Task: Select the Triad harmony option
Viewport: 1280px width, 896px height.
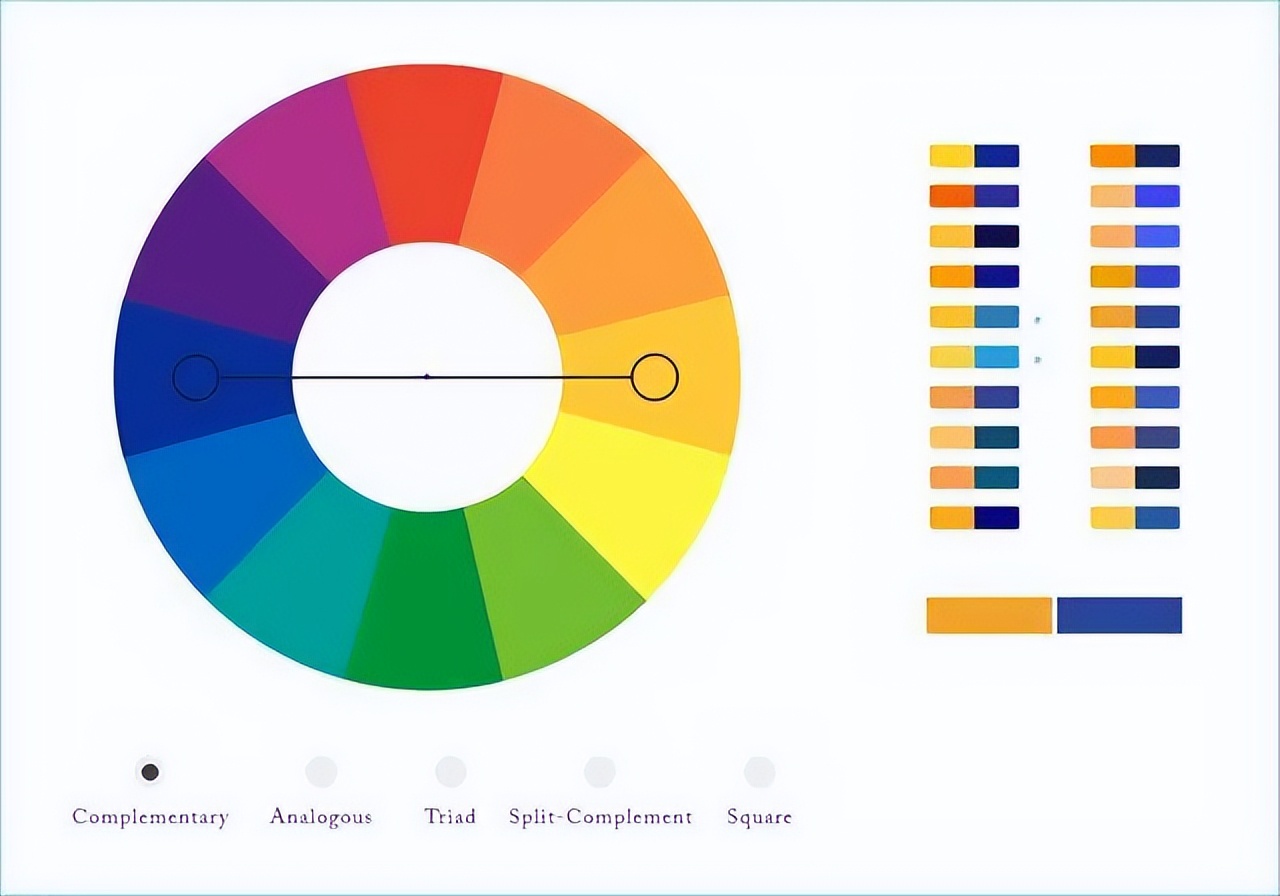Action: (x=450, y=770)
